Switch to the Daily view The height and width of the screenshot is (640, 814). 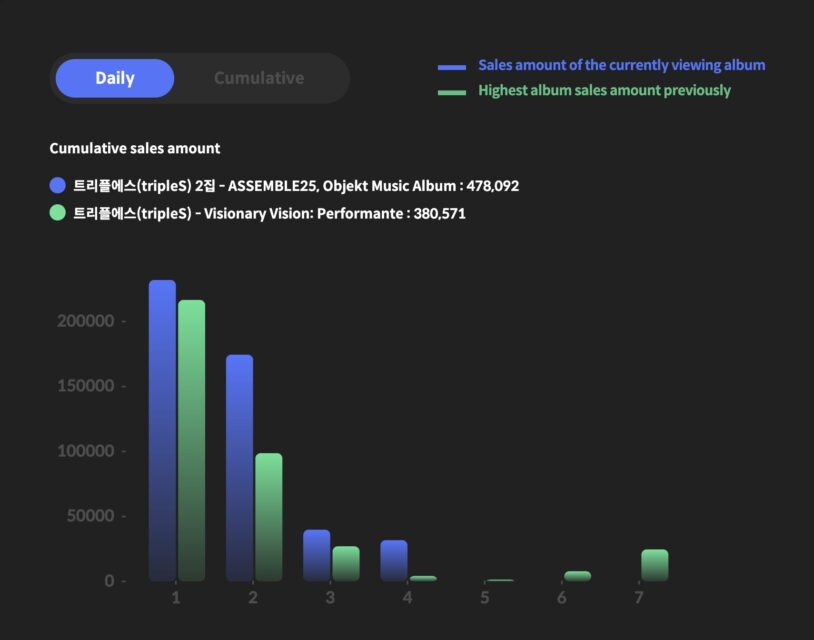115,78
